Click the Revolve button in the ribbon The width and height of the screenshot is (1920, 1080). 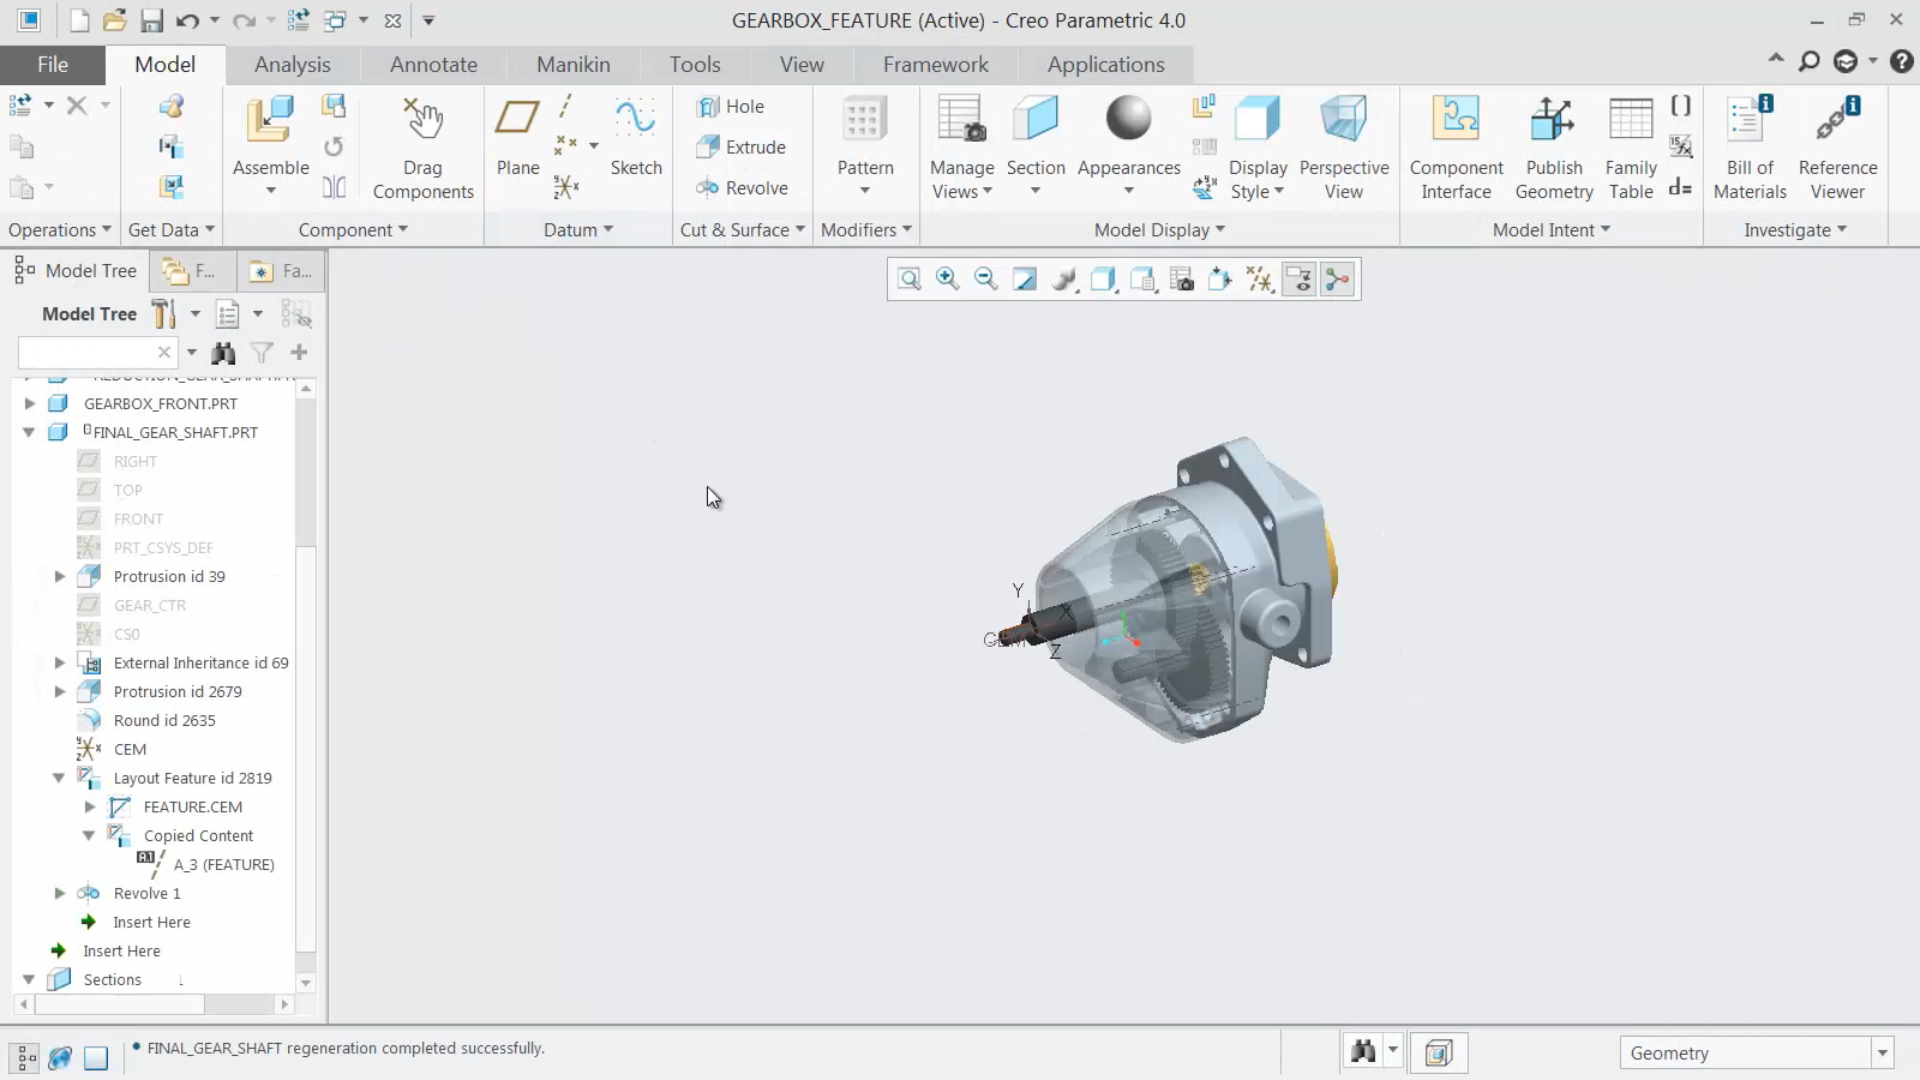[x=742, y=188]
